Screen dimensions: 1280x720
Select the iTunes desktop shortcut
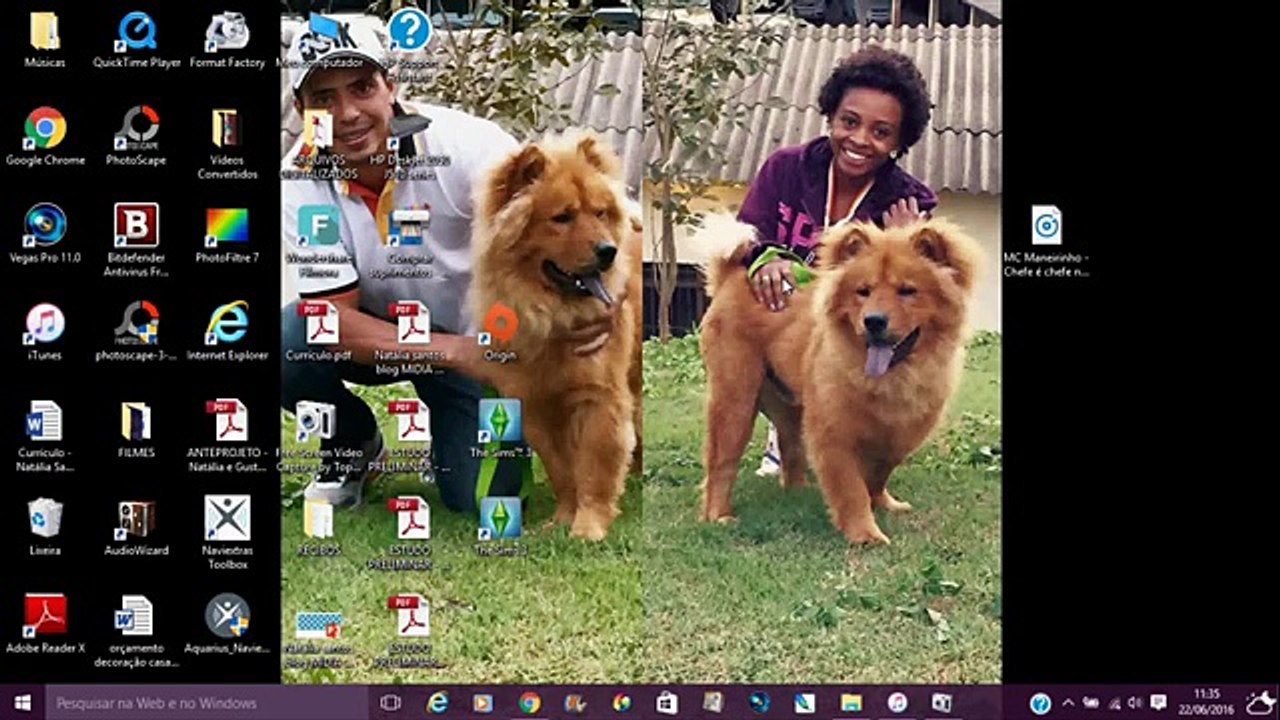click(x=45, y=332)
